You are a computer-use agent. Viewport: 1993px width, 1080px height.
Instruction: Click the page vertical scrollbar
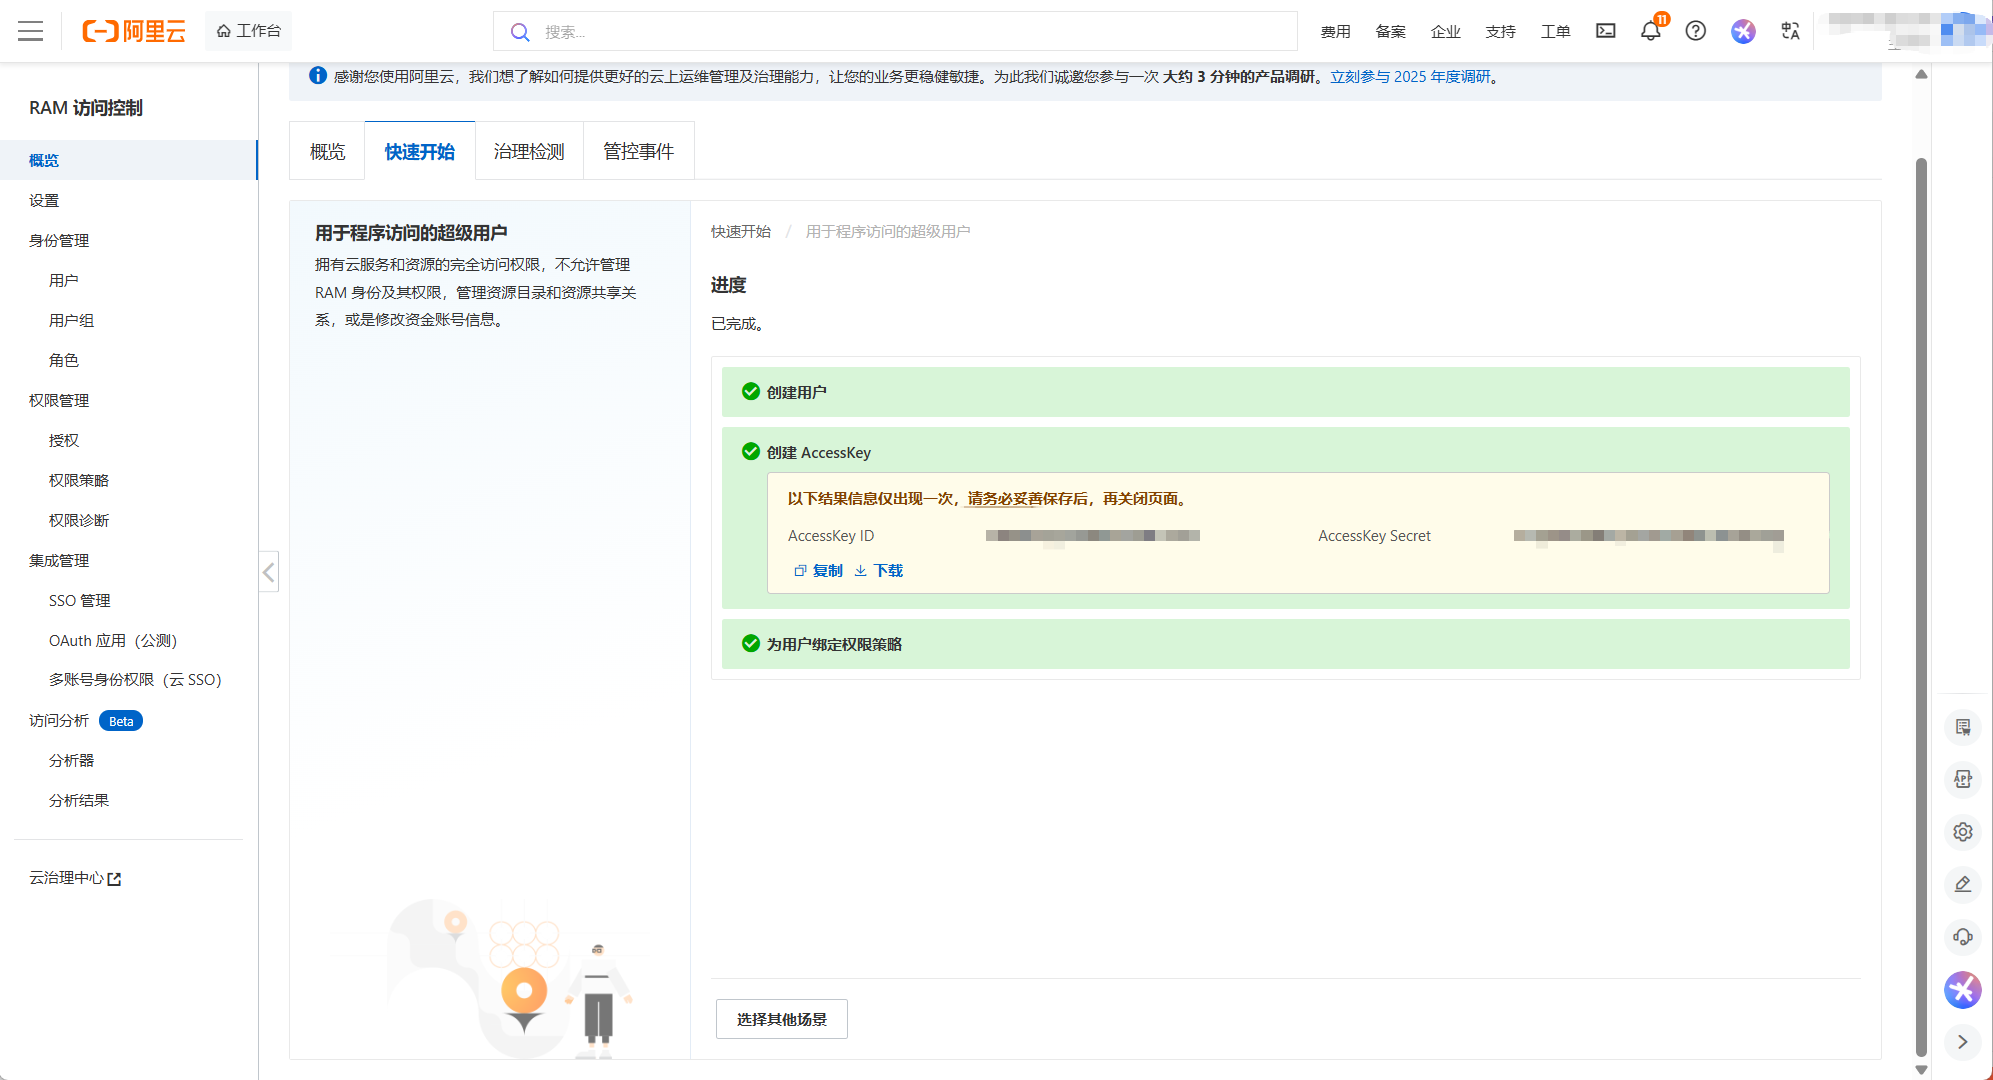click(1921, 600)
